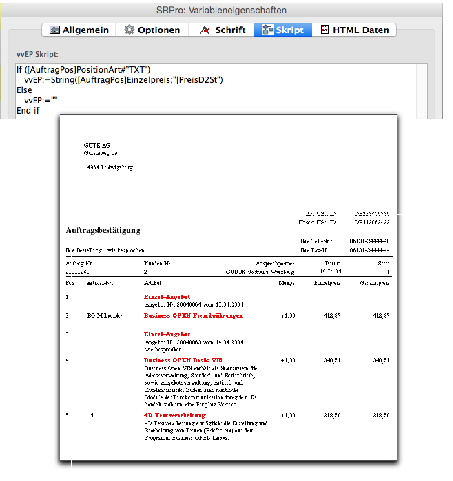Open the Optionen tab
This screenshot has width=453, height=481.
pos(152,30)
